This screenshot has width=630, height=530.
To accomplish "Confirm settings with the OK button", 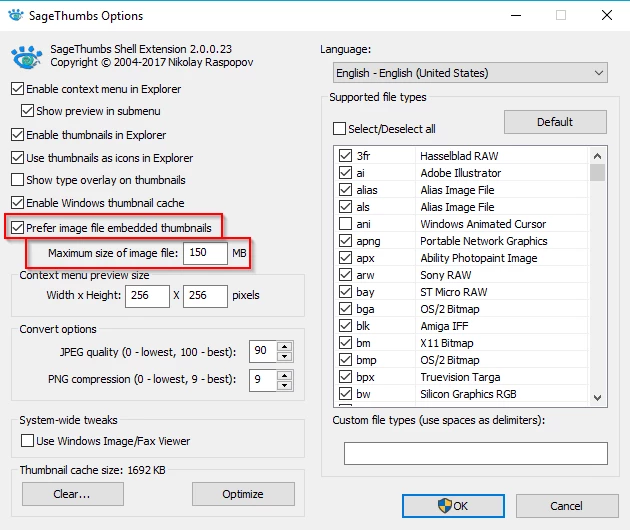I will point(453,506).
